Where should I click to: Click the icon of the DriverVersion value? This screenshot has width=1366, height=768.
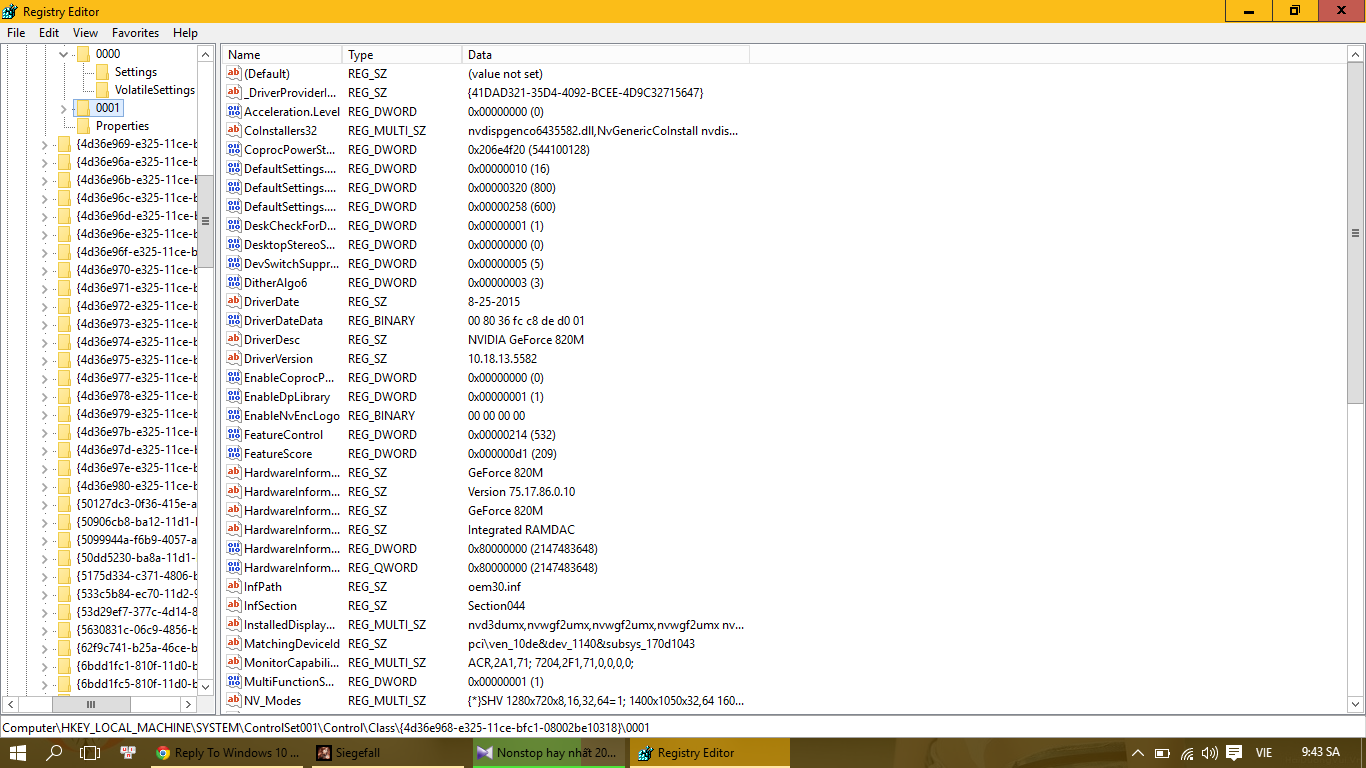point(234,359)
